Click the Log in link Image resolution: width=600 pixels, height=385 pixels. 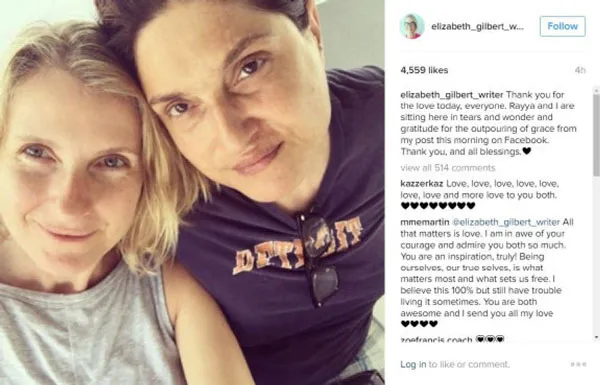pyautogui.click(x=413, y=364)
